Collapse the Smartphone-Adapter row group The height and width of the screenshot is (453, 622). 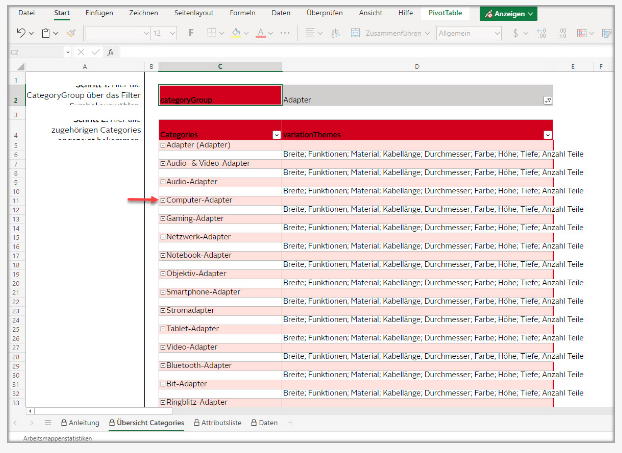(163, 292)
